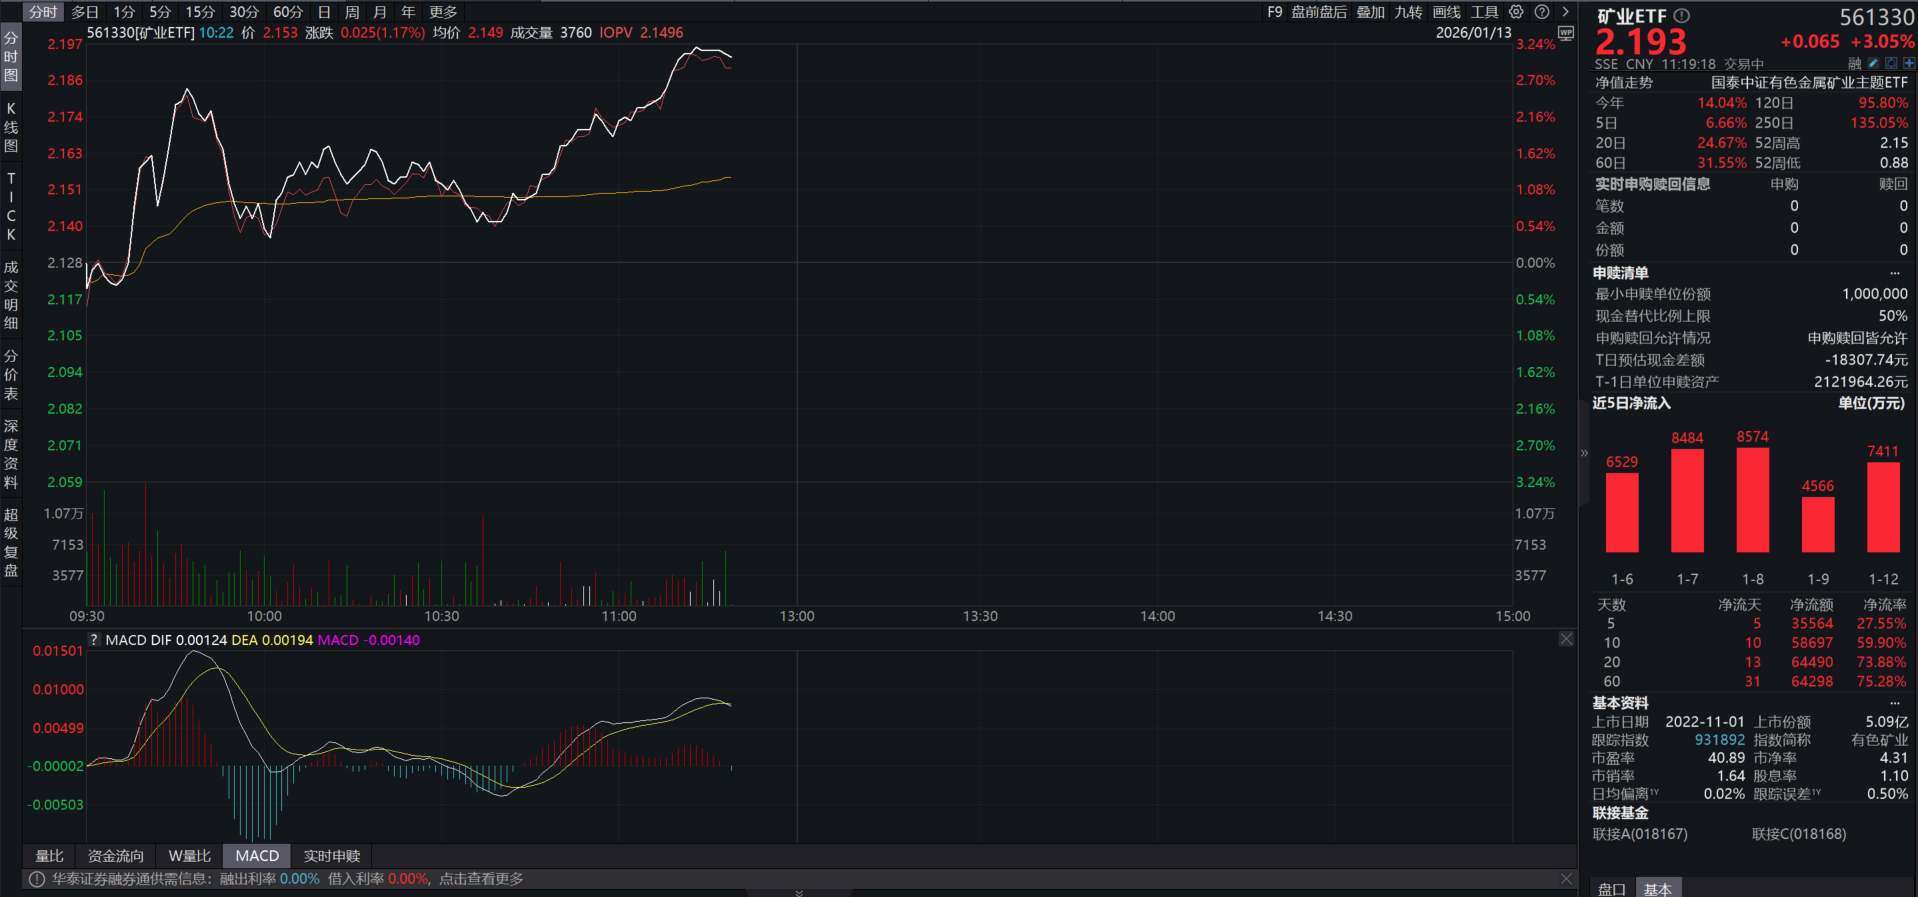Open the 基本 tab in right panel
This screenshot has height=897, width=1918.
(x=1658, y=889)
